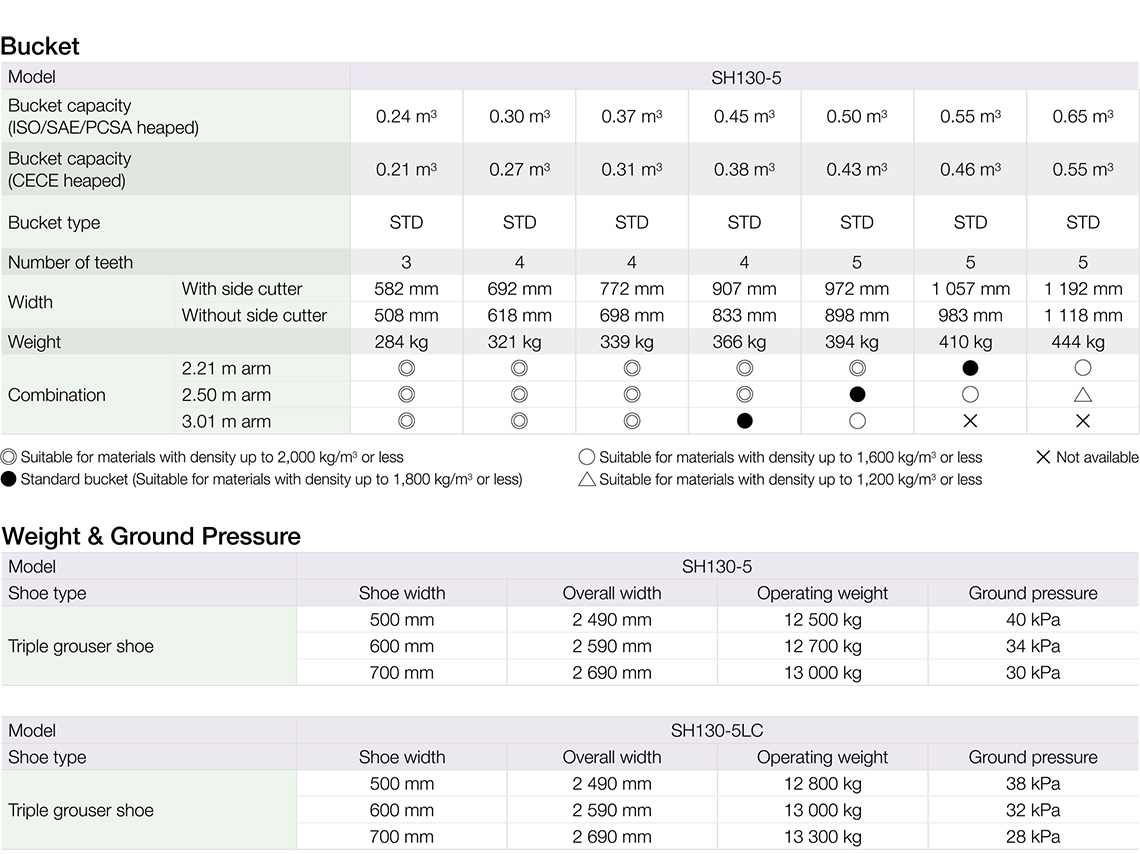
Task: Click the Number of teeth row label
Action: (x=70, y=263)
